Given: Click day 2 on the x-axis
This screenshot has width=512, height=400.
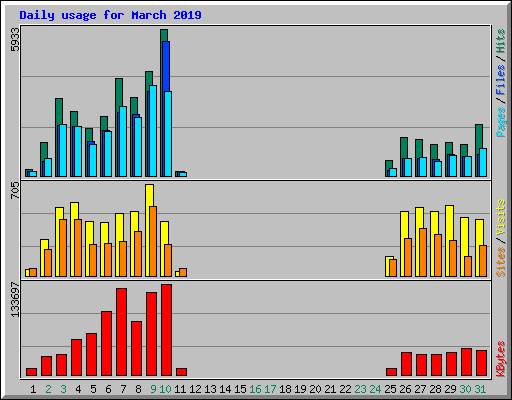Looking at the screenshot, I should tap(48, 389).
